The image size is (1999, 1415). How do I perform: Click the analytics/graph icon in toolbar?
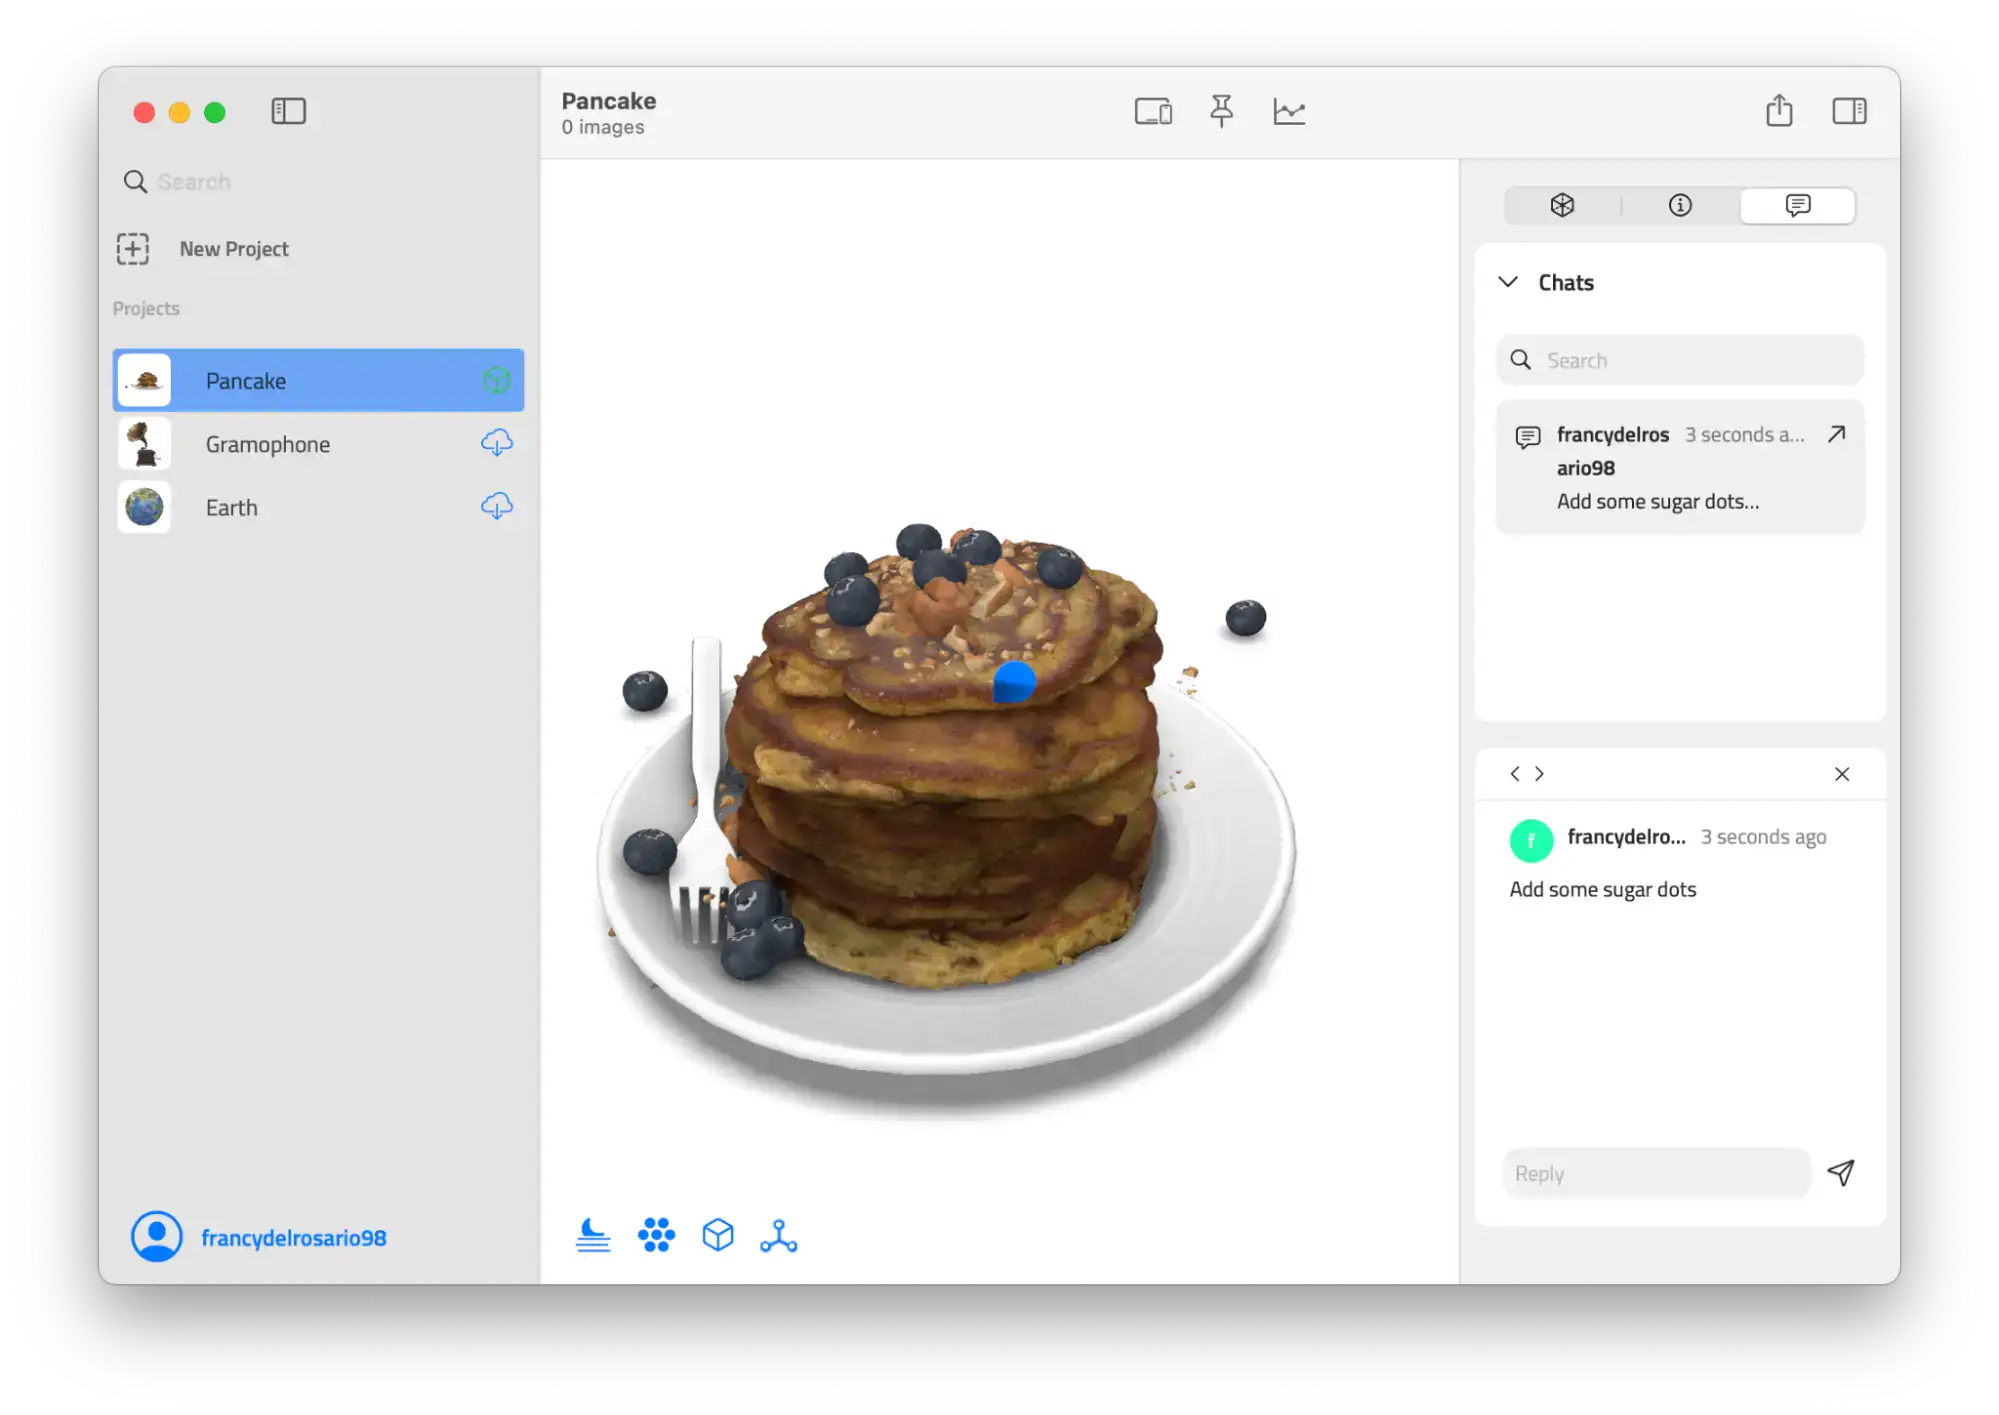(1290, 112)
